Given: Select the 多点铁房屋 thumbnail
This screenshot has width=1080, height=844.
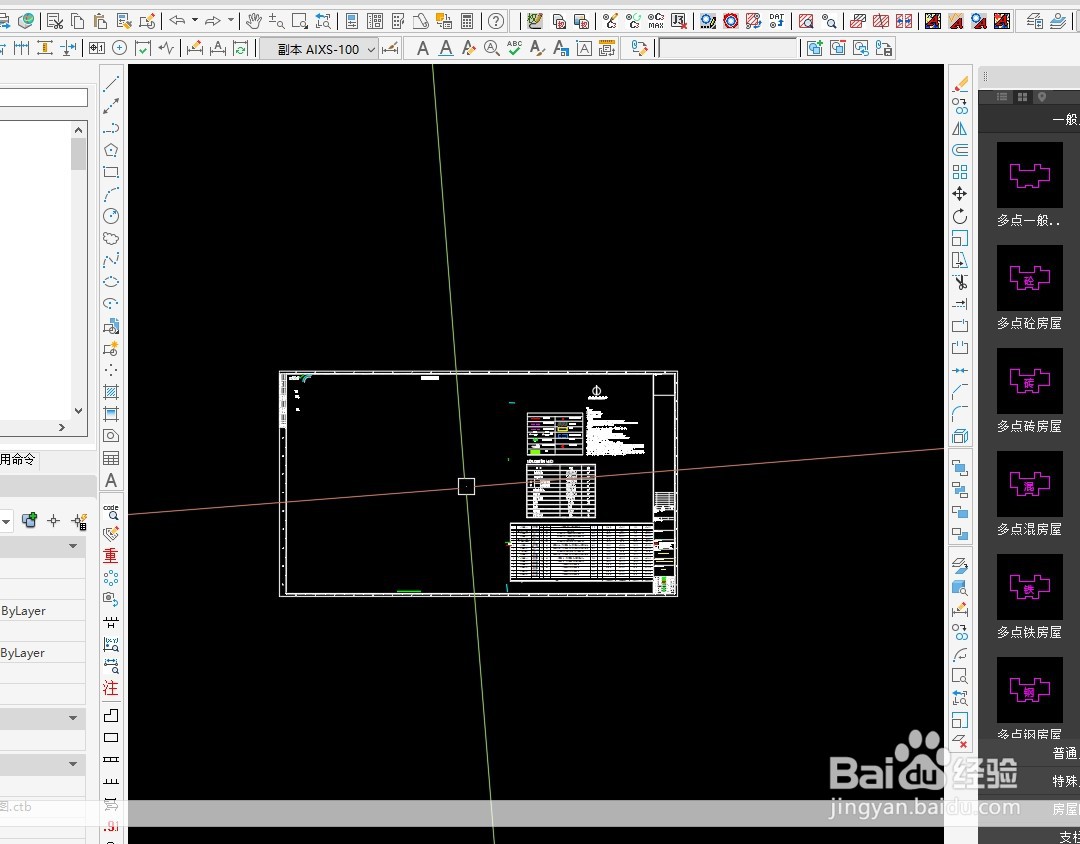Looking at the screenshot, I should [1030, 587].
